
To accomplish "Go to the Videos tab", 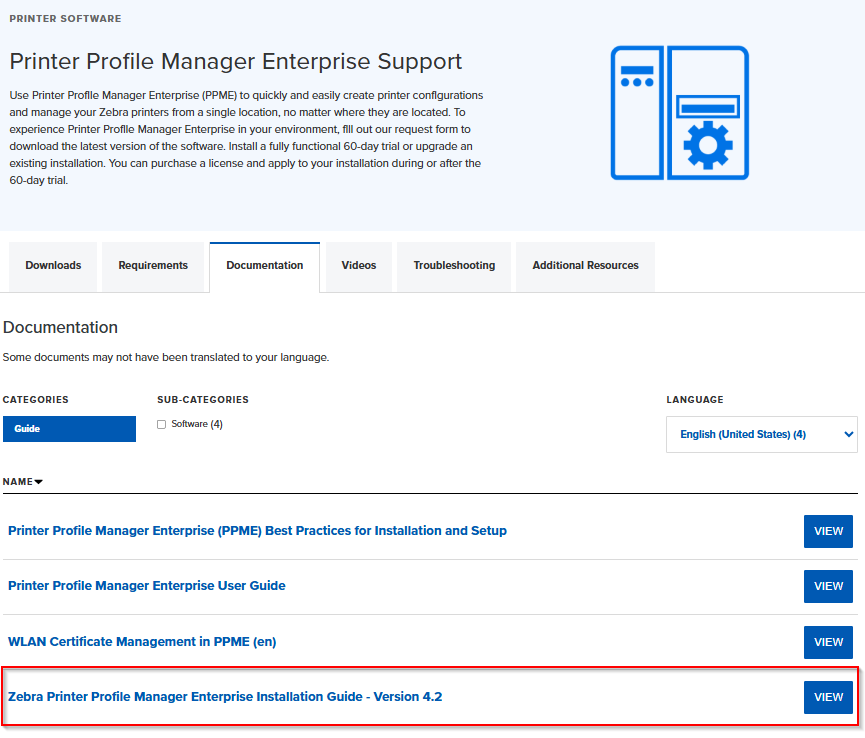I will [359, 265].
